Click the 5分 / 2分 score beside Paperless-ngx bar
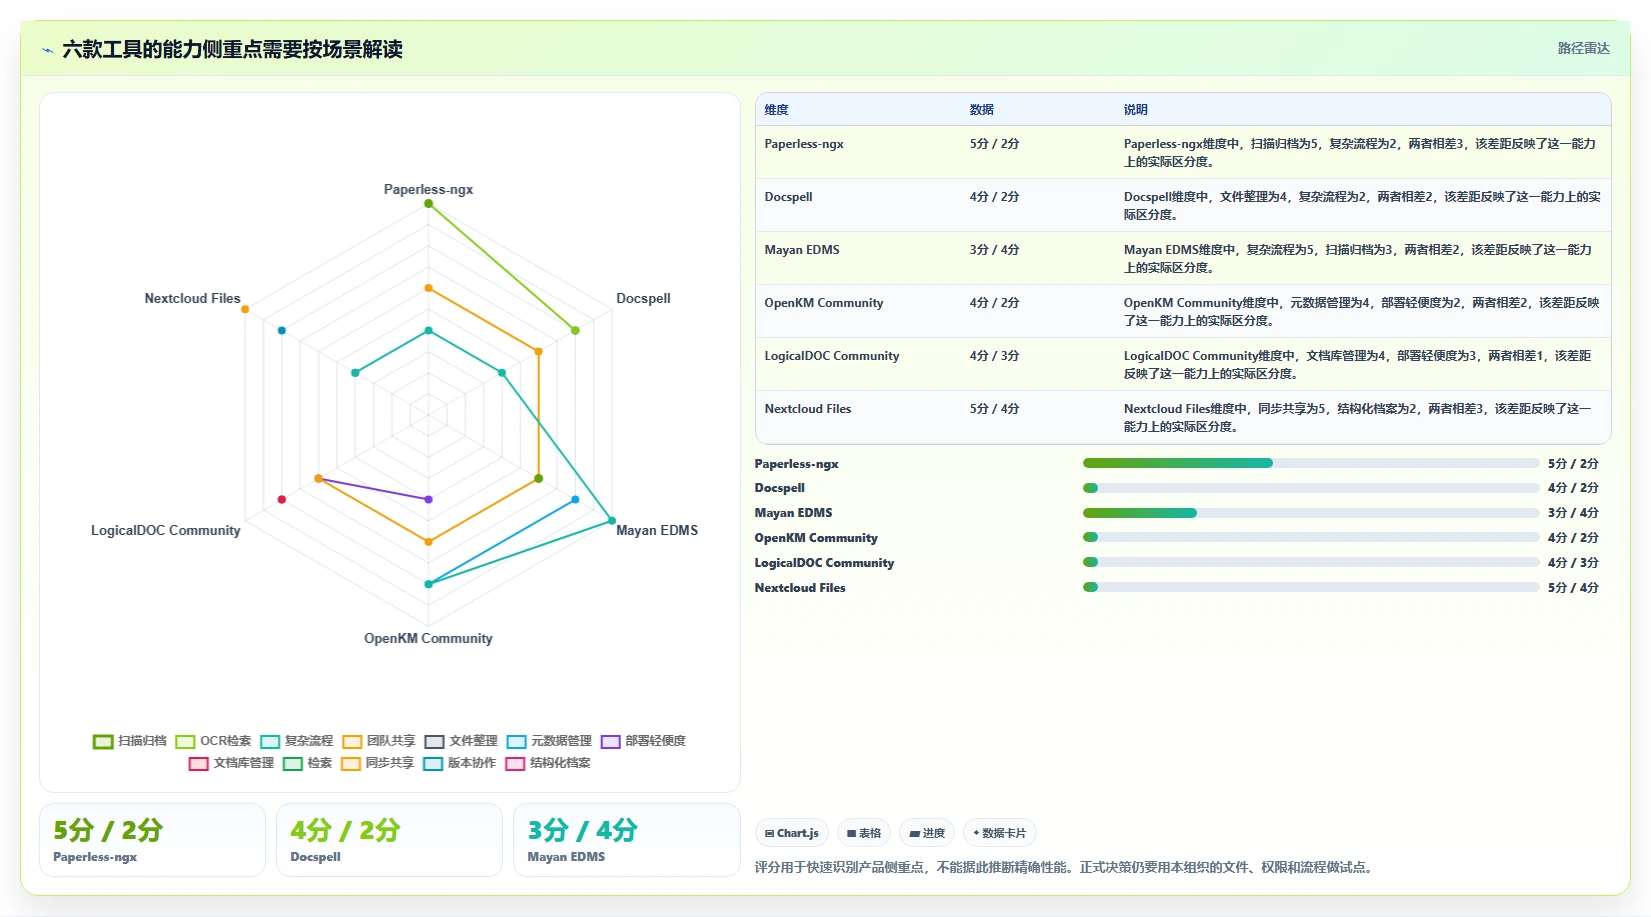Screen dimensions: 1651x917 [x=1573, y=464]
